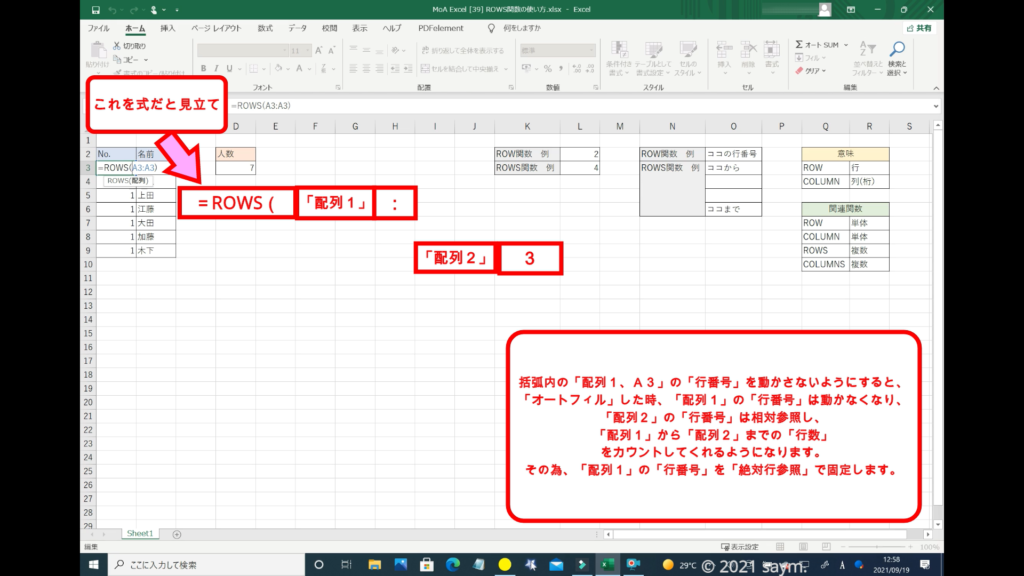Click the AutoSum (オート SUM) sigma icon
Viewport: 1024px width, 576px height.
799,45
